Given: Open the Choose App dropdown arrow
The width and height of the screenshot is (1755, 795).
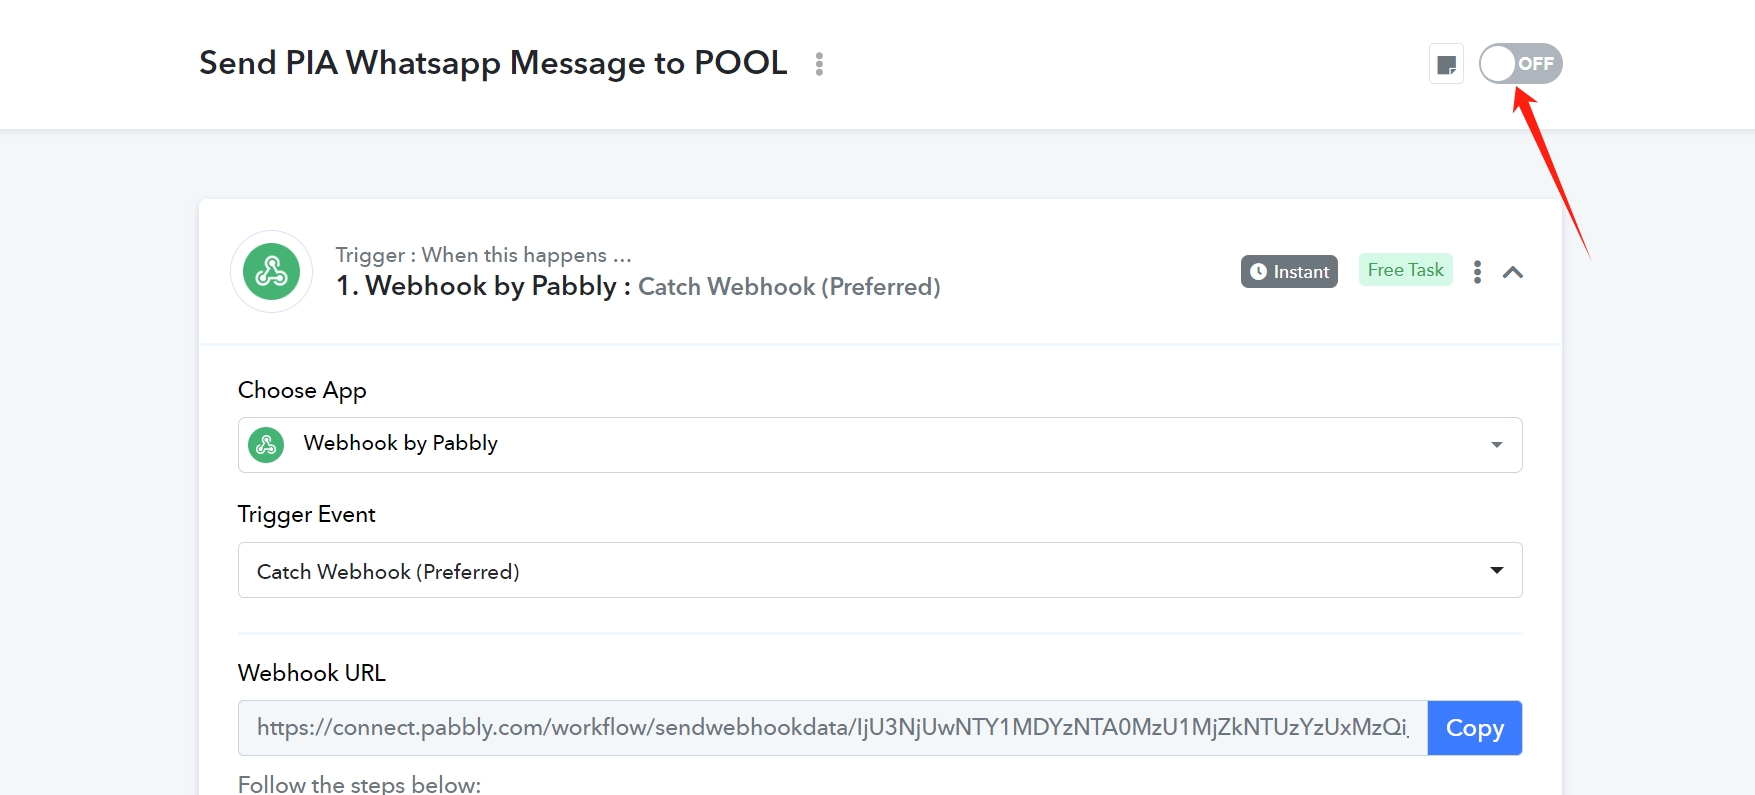Looking at the screenshot, I should coord(1497,445).
